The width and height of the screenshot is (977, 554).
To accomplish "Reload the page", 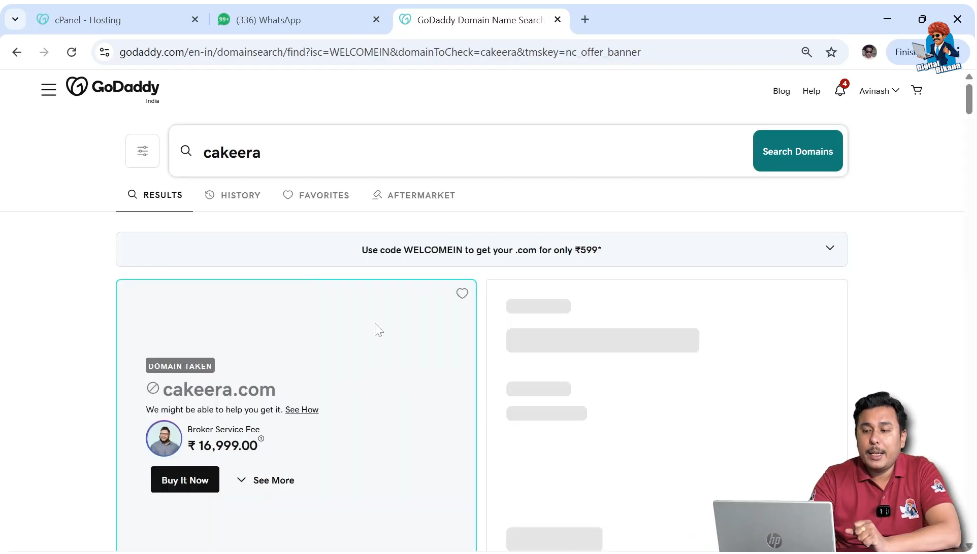I will tap(72, 52).
